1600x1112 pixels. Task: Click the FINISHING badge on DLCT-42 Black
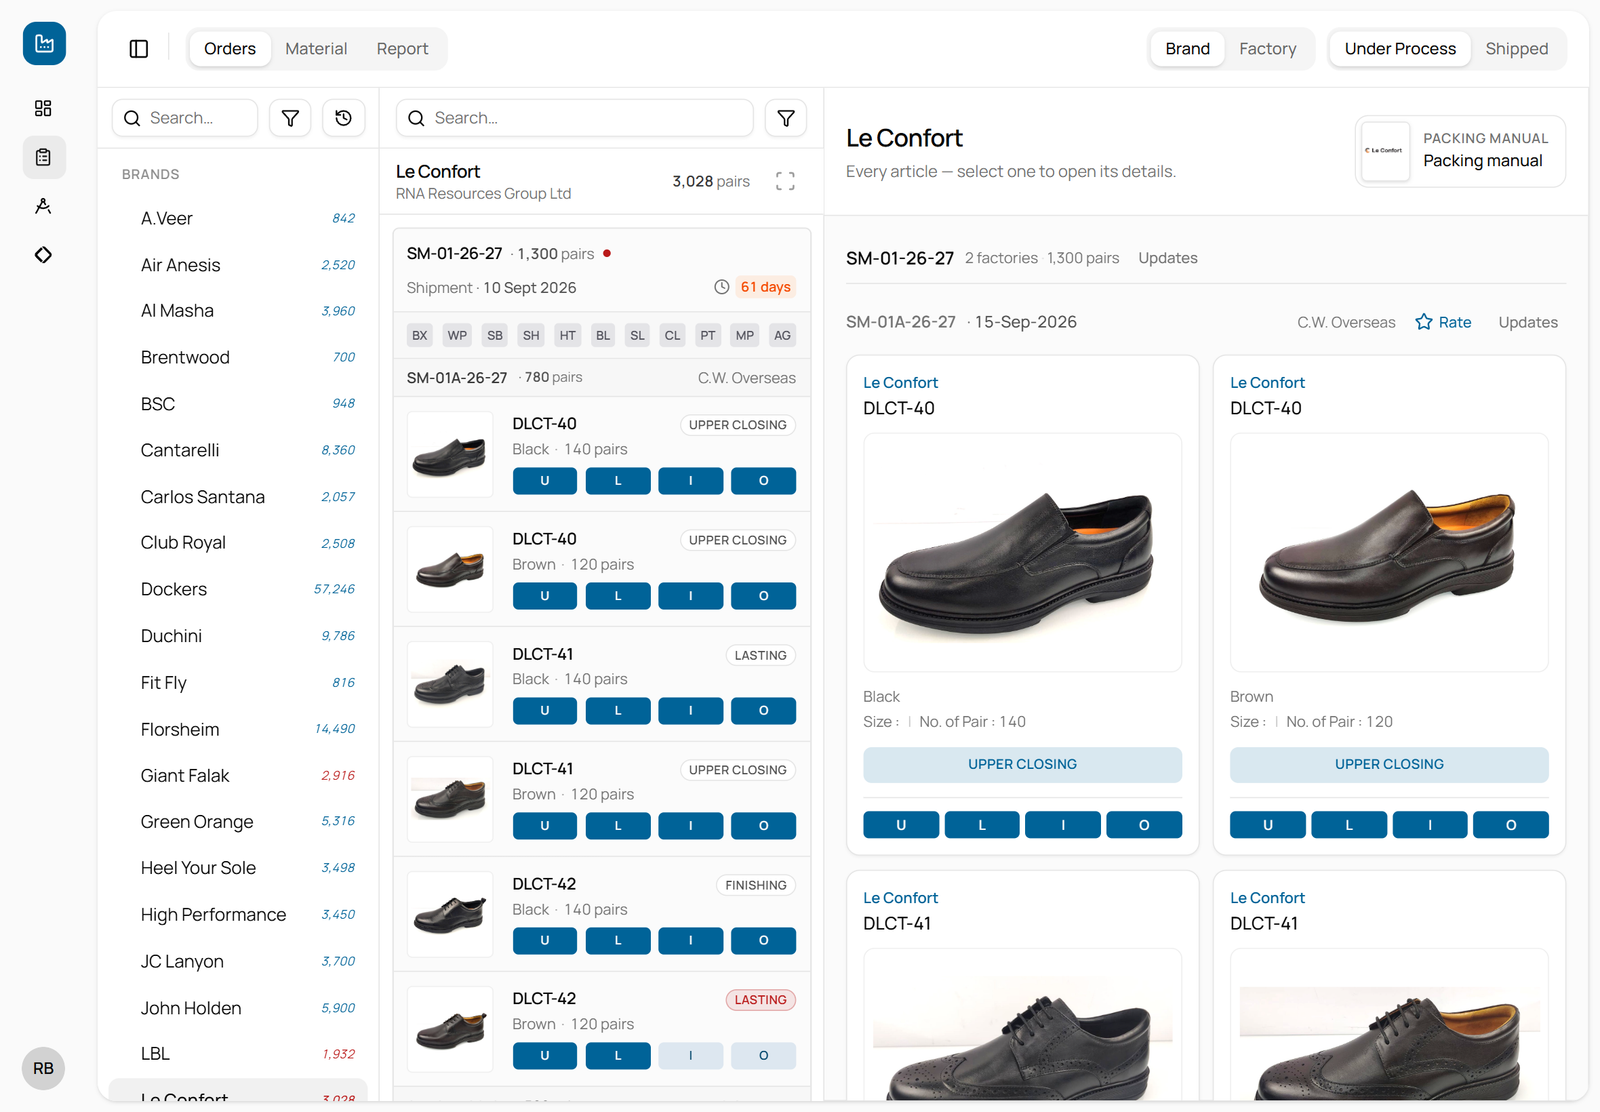click(756, 885)
